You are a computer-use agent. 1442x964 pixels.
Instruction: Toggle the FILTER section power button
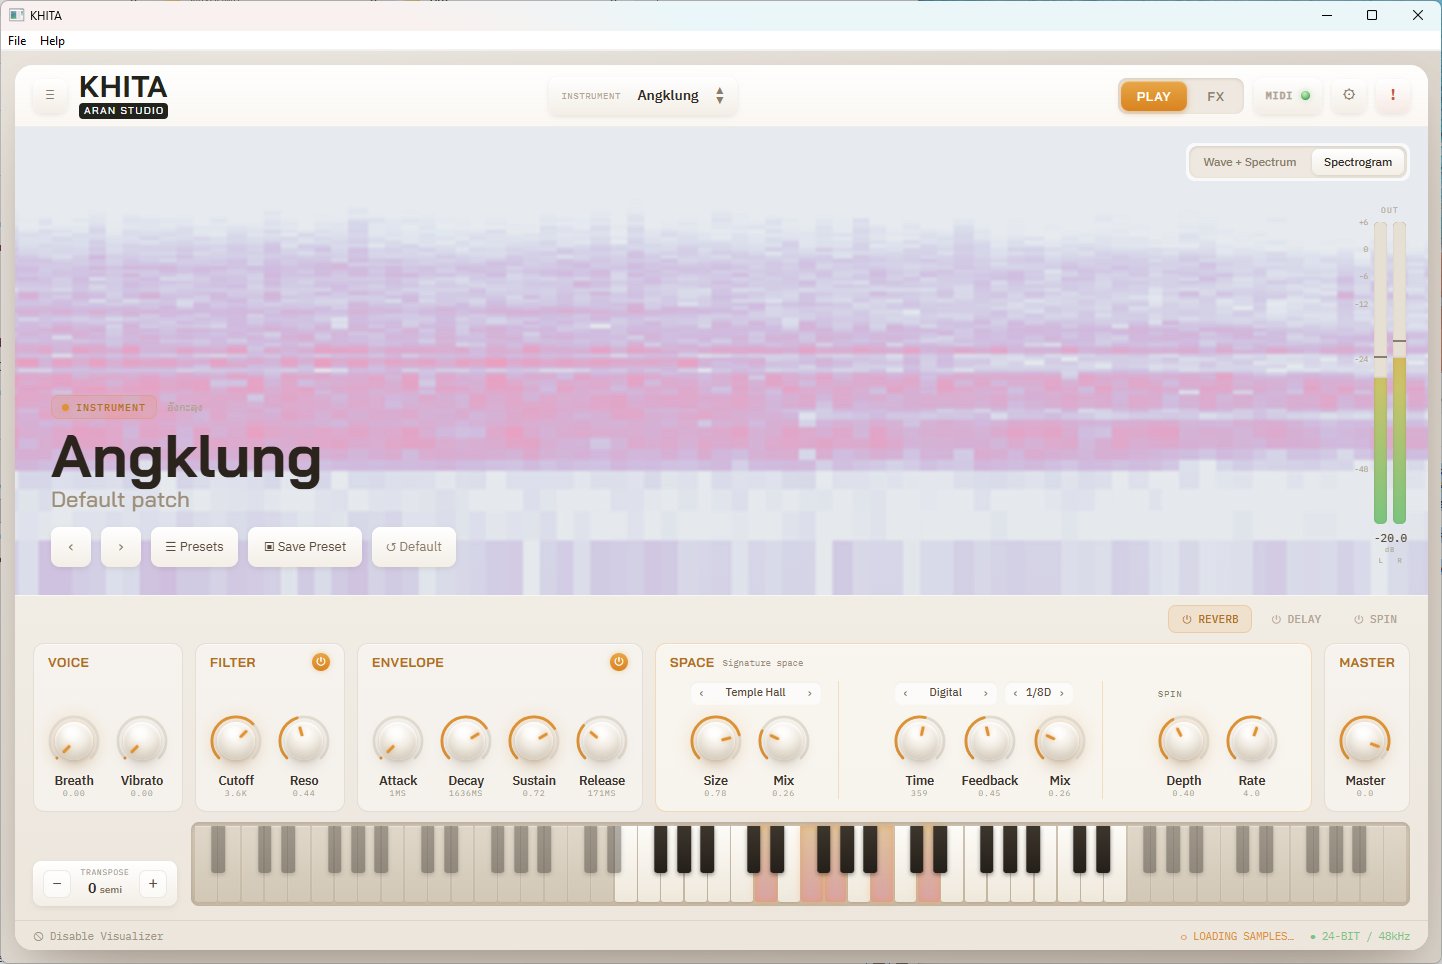(321, 662)
